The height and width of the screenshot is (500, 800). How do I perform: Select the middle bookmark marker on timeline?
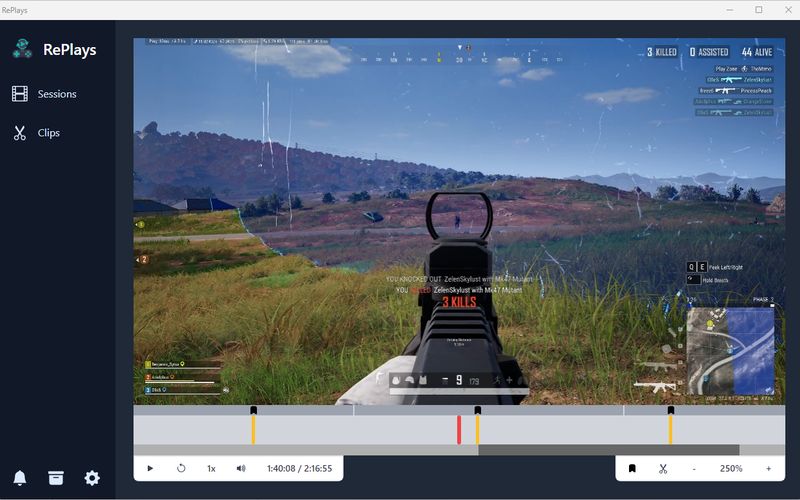pos(478,410)
